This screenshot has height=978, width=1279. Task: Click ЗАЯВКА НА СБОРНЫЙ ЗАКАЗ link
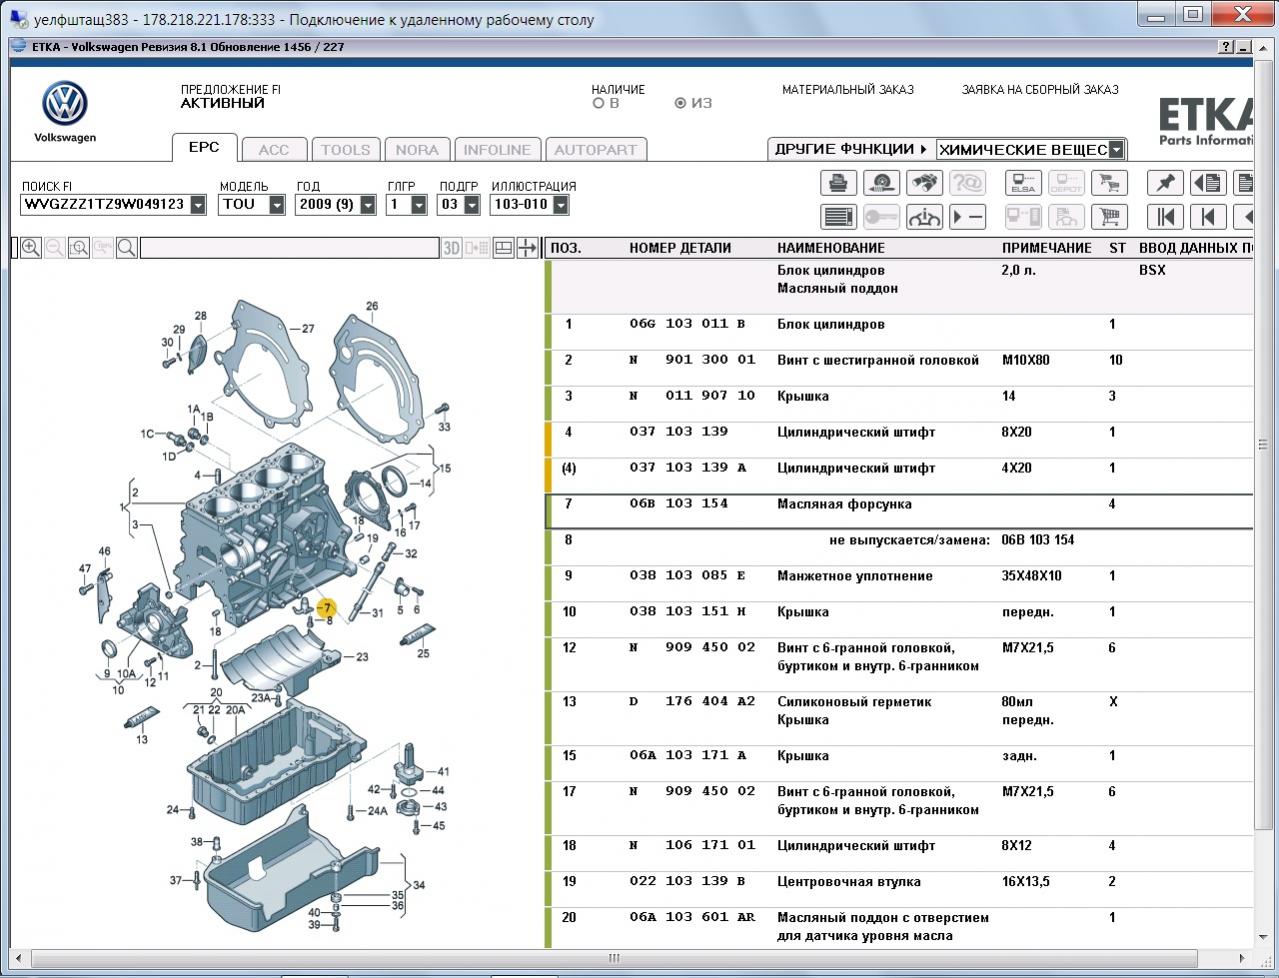pyautogui.click(x=1040, y=89)
